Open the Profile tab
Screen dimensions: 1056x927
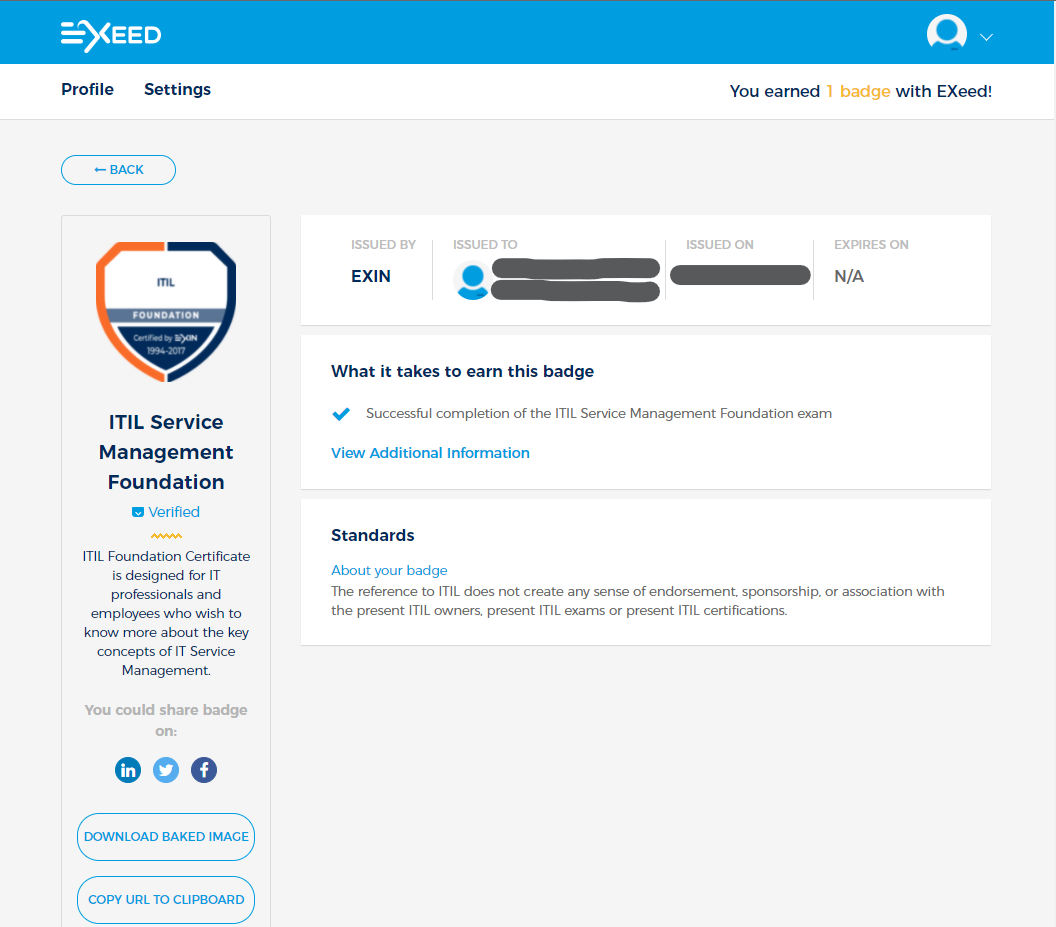pos(88,90)
